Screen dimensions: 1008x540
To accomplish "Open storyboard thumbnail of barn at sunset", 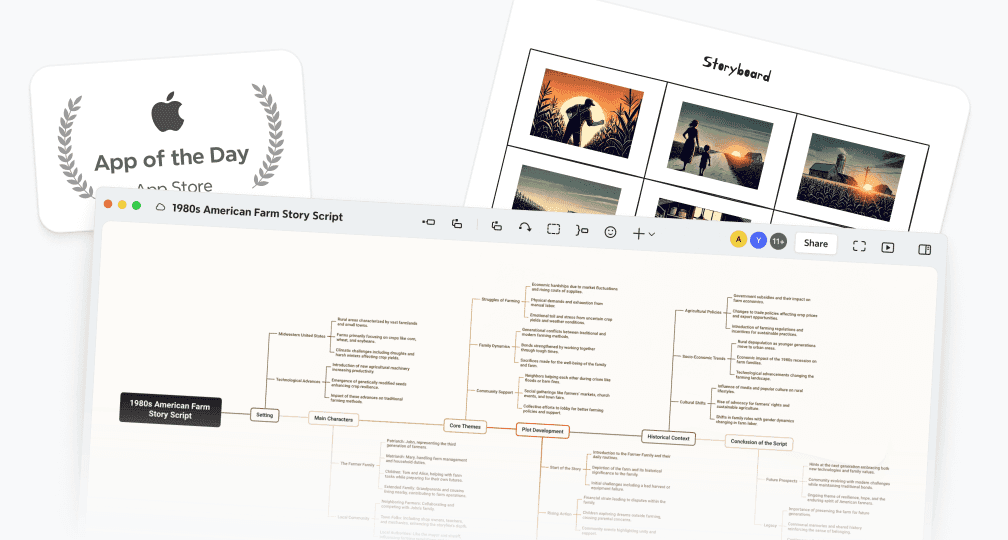I will [x=850, y=179].
